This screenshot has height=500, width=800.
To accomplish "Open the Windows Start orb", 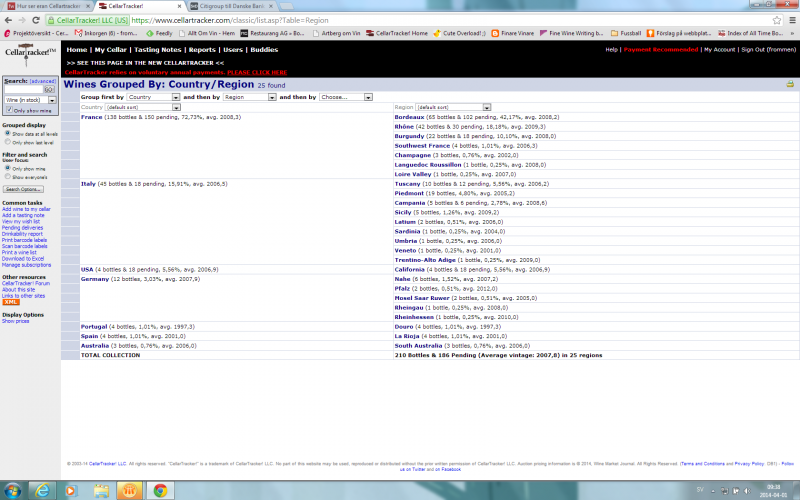I will point(13,491).
